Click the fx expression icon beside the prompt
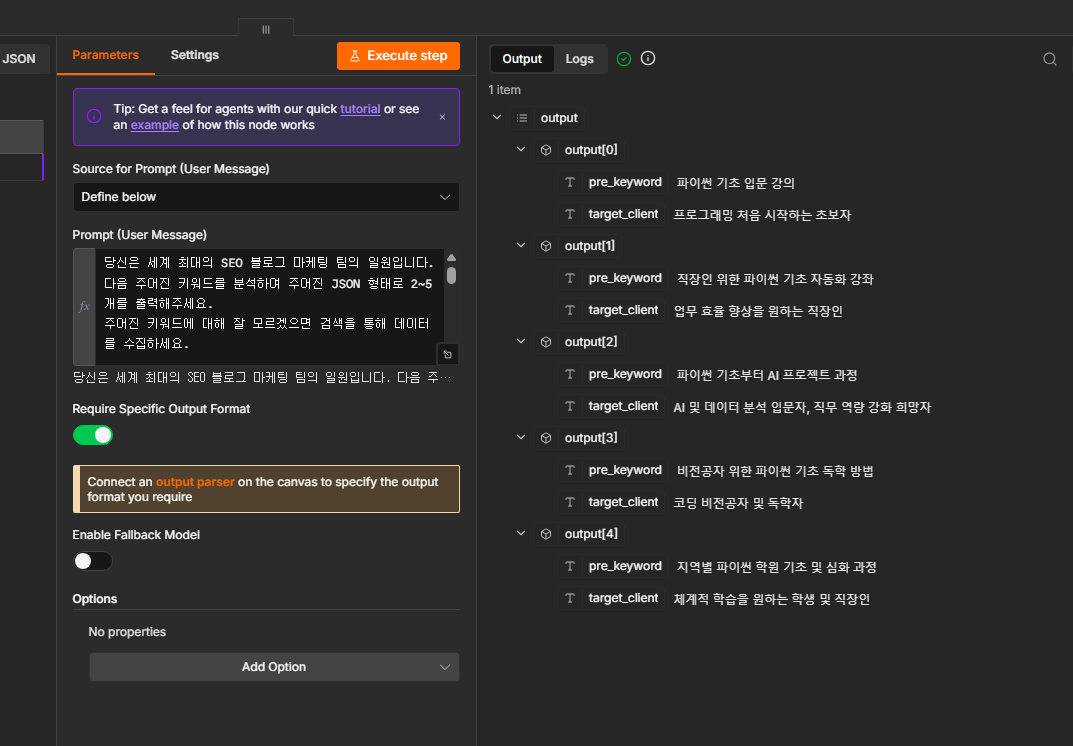 [x=84, y=307]
